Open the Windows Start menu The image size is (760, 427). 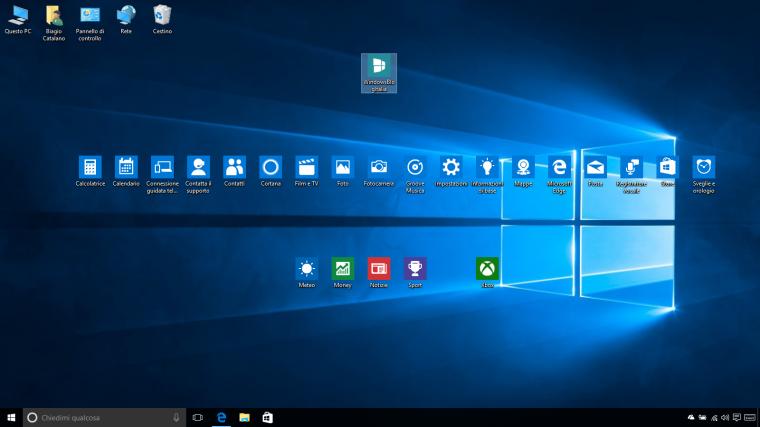(x=11, y=417)
